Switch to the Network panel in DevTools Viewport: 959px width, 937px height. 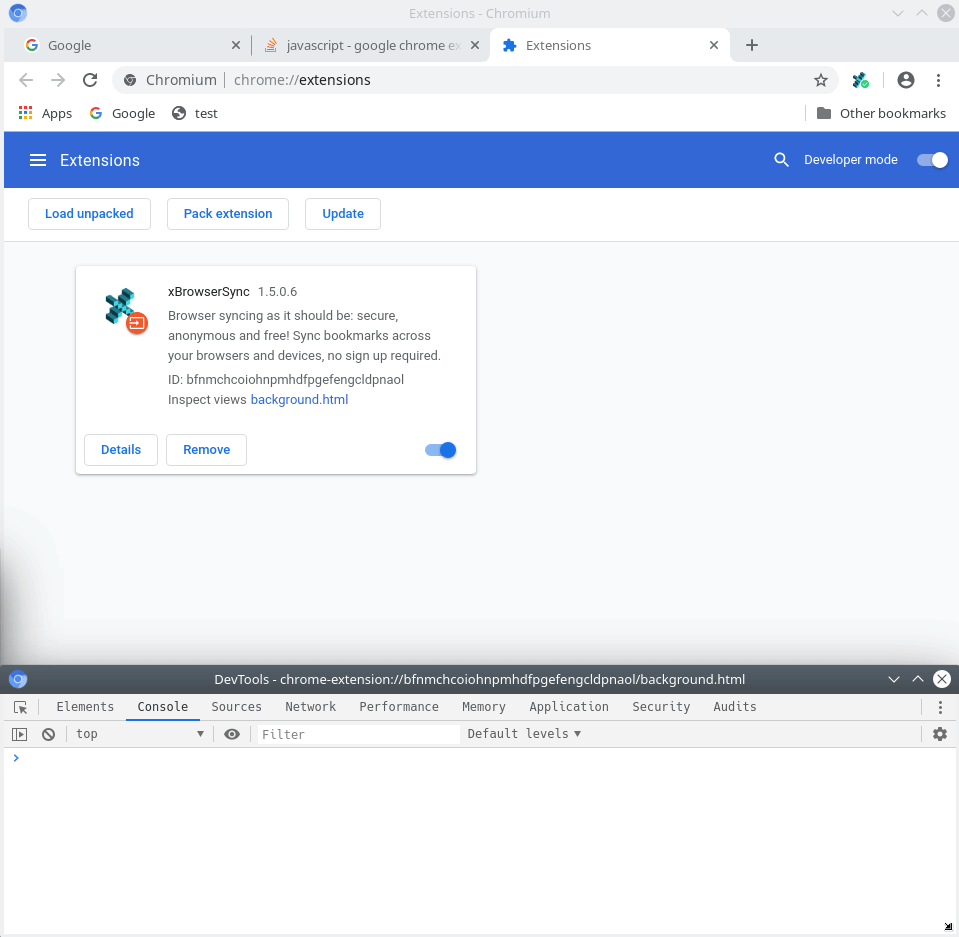pos(310,707)
